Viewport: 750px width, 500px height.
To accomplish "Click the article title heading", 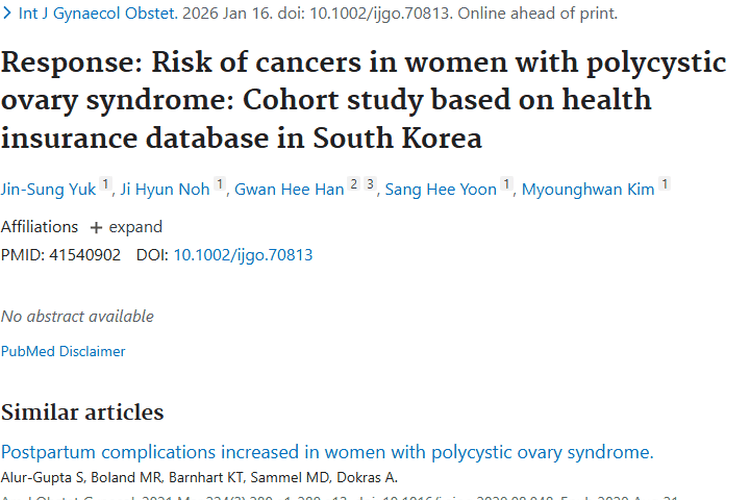I will pos(363,100).
